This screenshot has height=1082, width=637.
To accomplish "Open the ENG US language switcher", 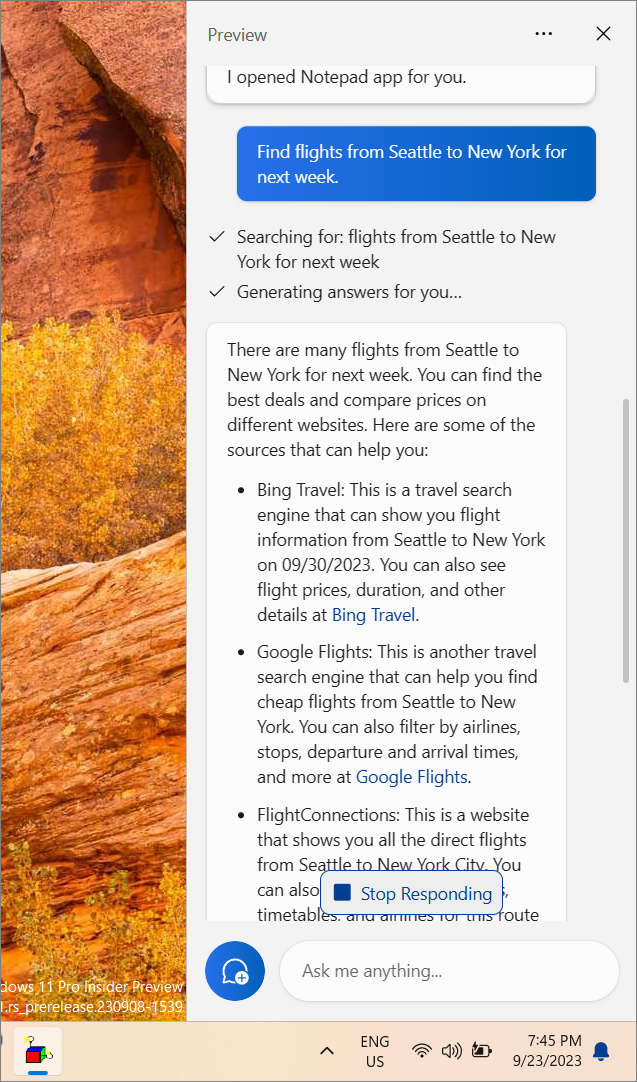I will pyautogui.click(x=374, y=1051).
